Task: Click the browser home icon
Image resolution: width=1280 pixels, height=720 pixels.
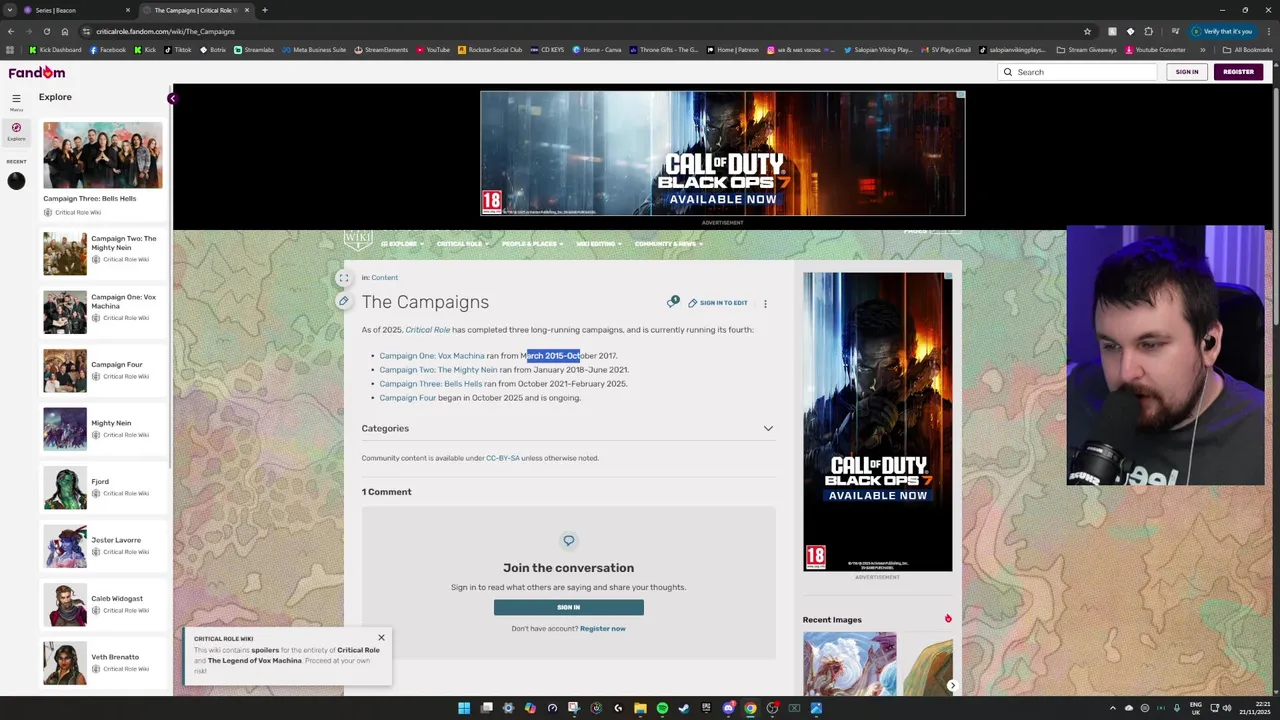Action: [x=64, y=31]
